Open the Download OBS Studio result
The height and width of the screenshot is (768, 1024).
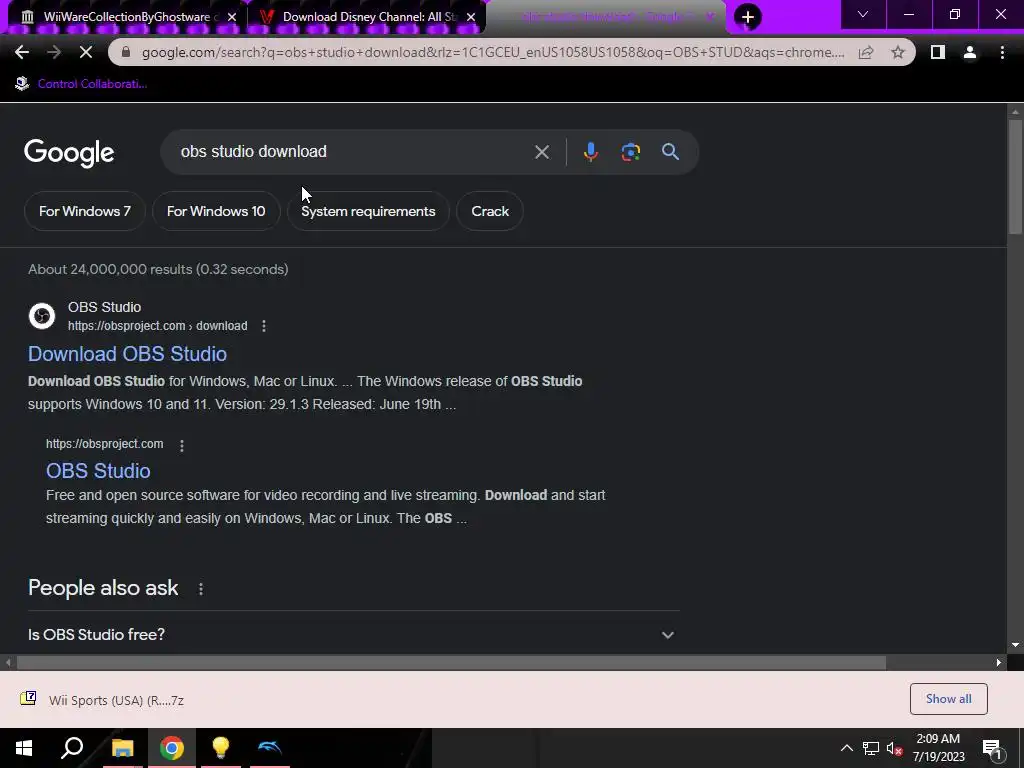click(x=127, y=354)
